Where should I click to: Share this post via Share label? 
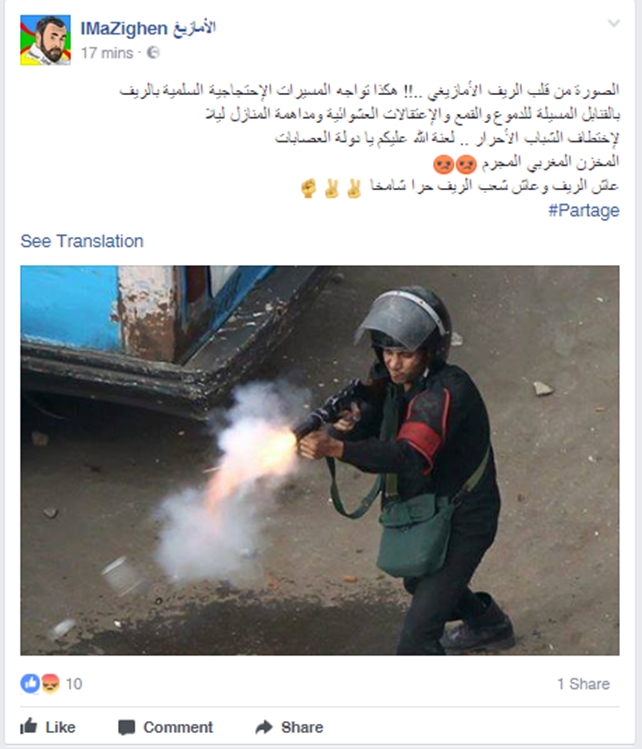[x=302, y=728]
